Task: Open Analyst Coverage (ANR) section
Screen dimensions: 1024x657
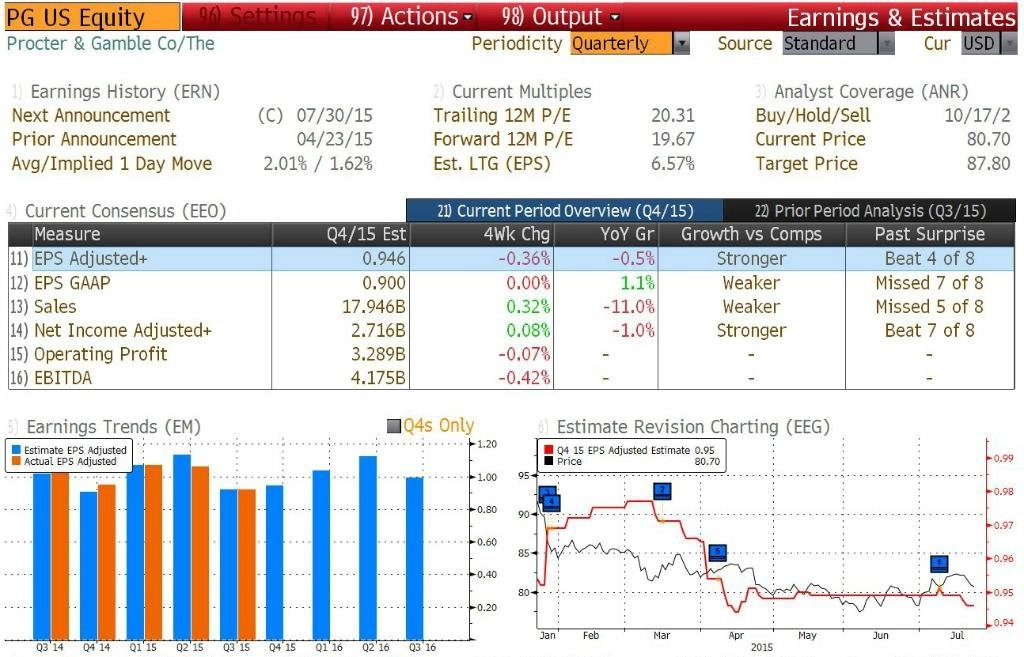Action: coord(862,91)
